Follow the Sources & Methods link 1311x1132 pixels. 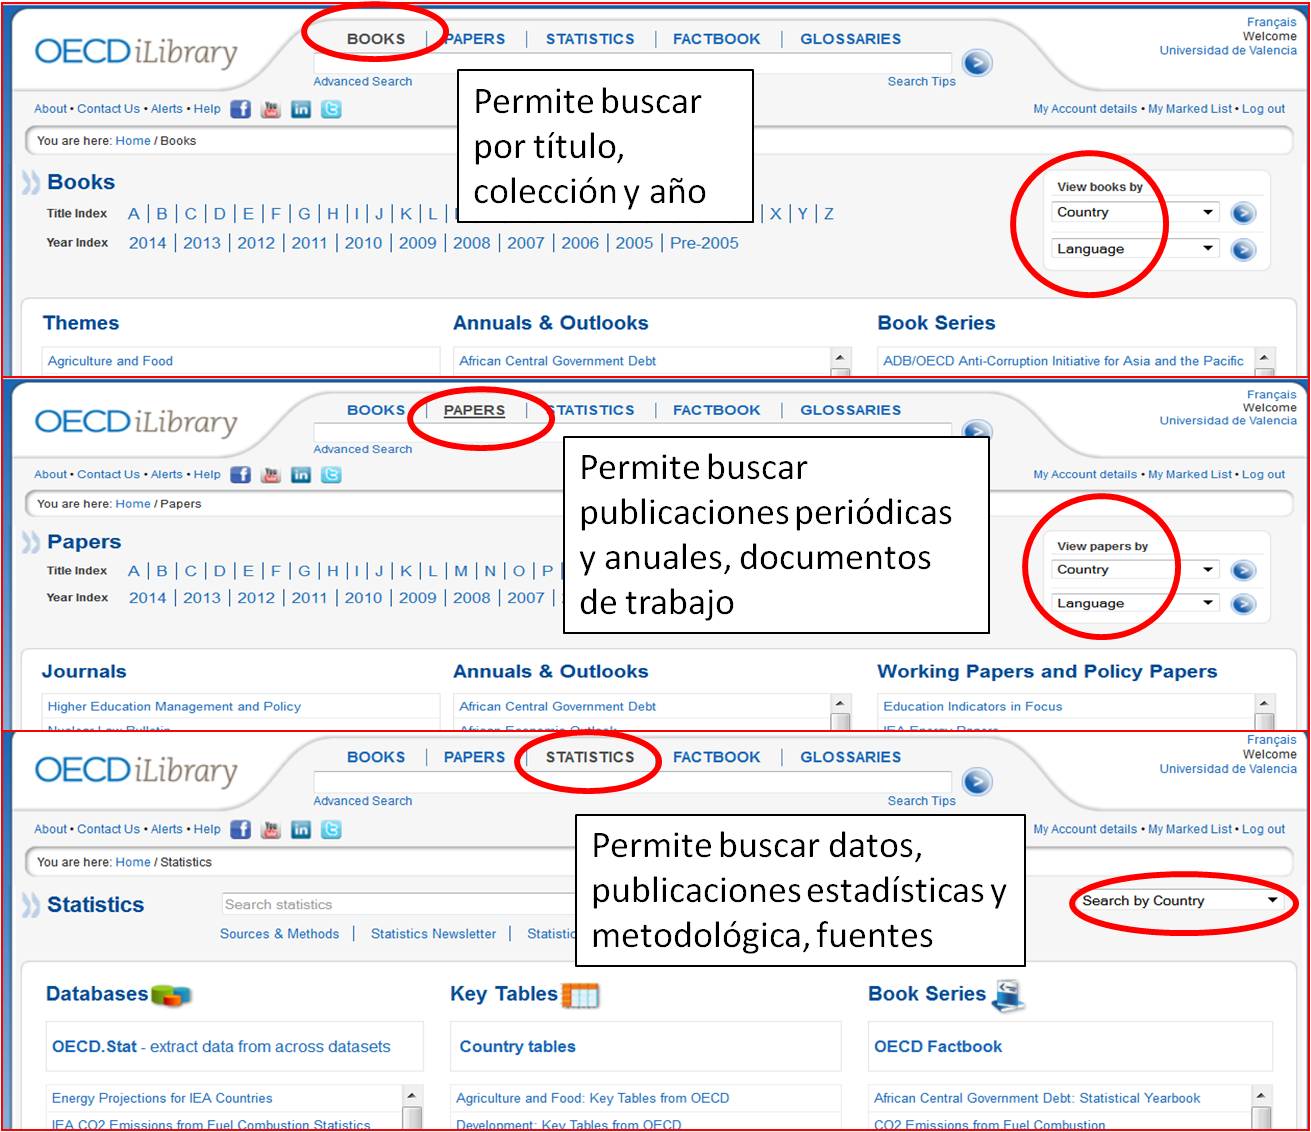[279, 933]
